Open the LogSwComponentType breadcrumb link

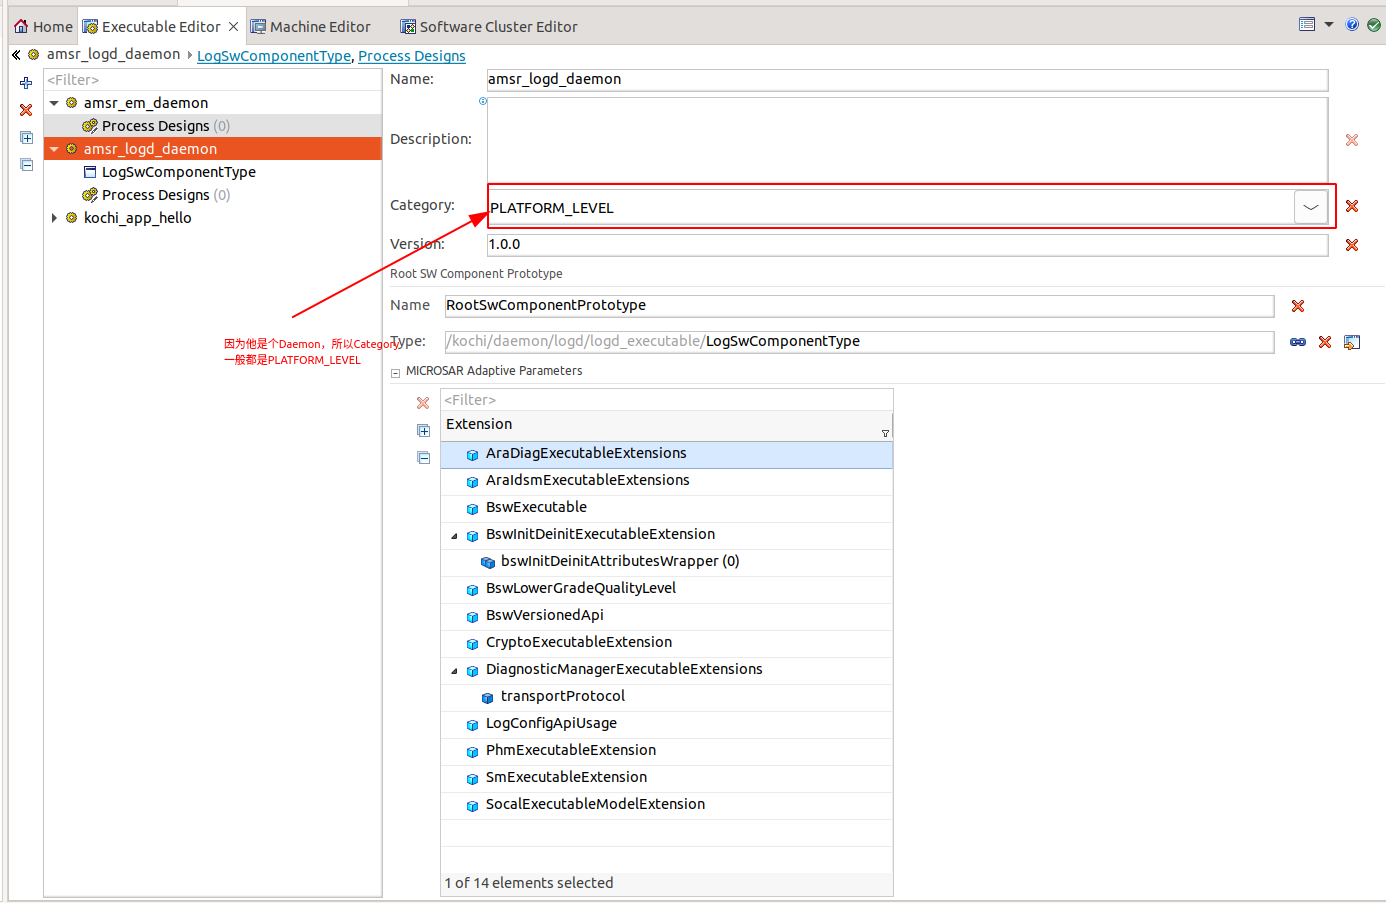click(x=274, y=56)
